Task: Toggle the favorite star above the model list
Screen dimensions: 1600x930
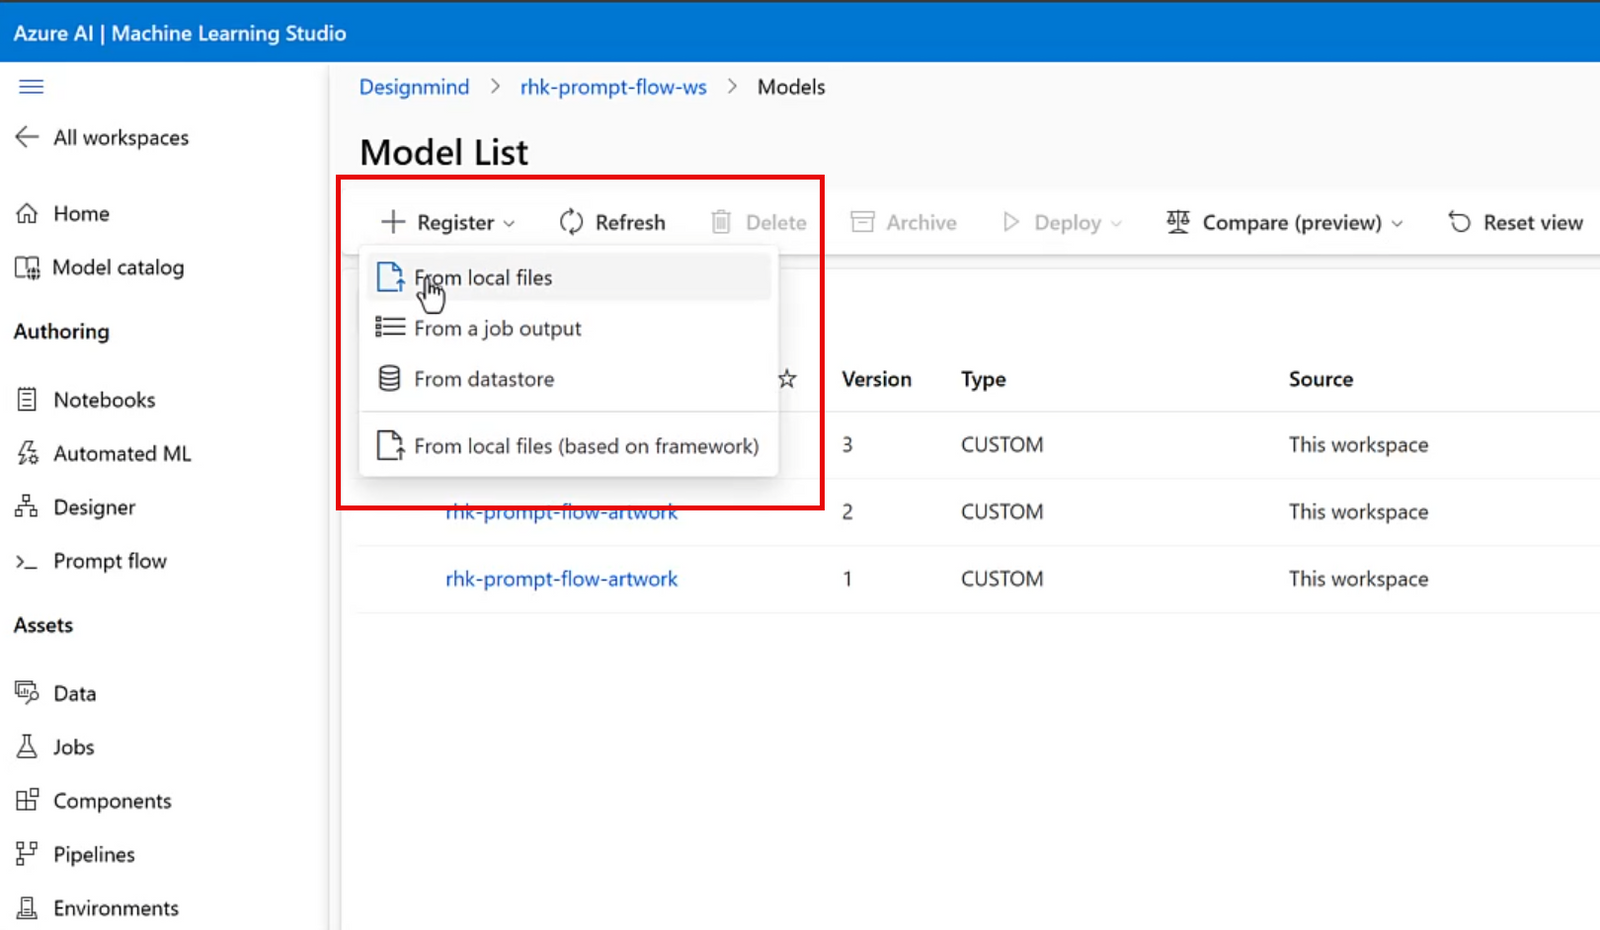Action: pyautogui.click(x=787, y=379)
